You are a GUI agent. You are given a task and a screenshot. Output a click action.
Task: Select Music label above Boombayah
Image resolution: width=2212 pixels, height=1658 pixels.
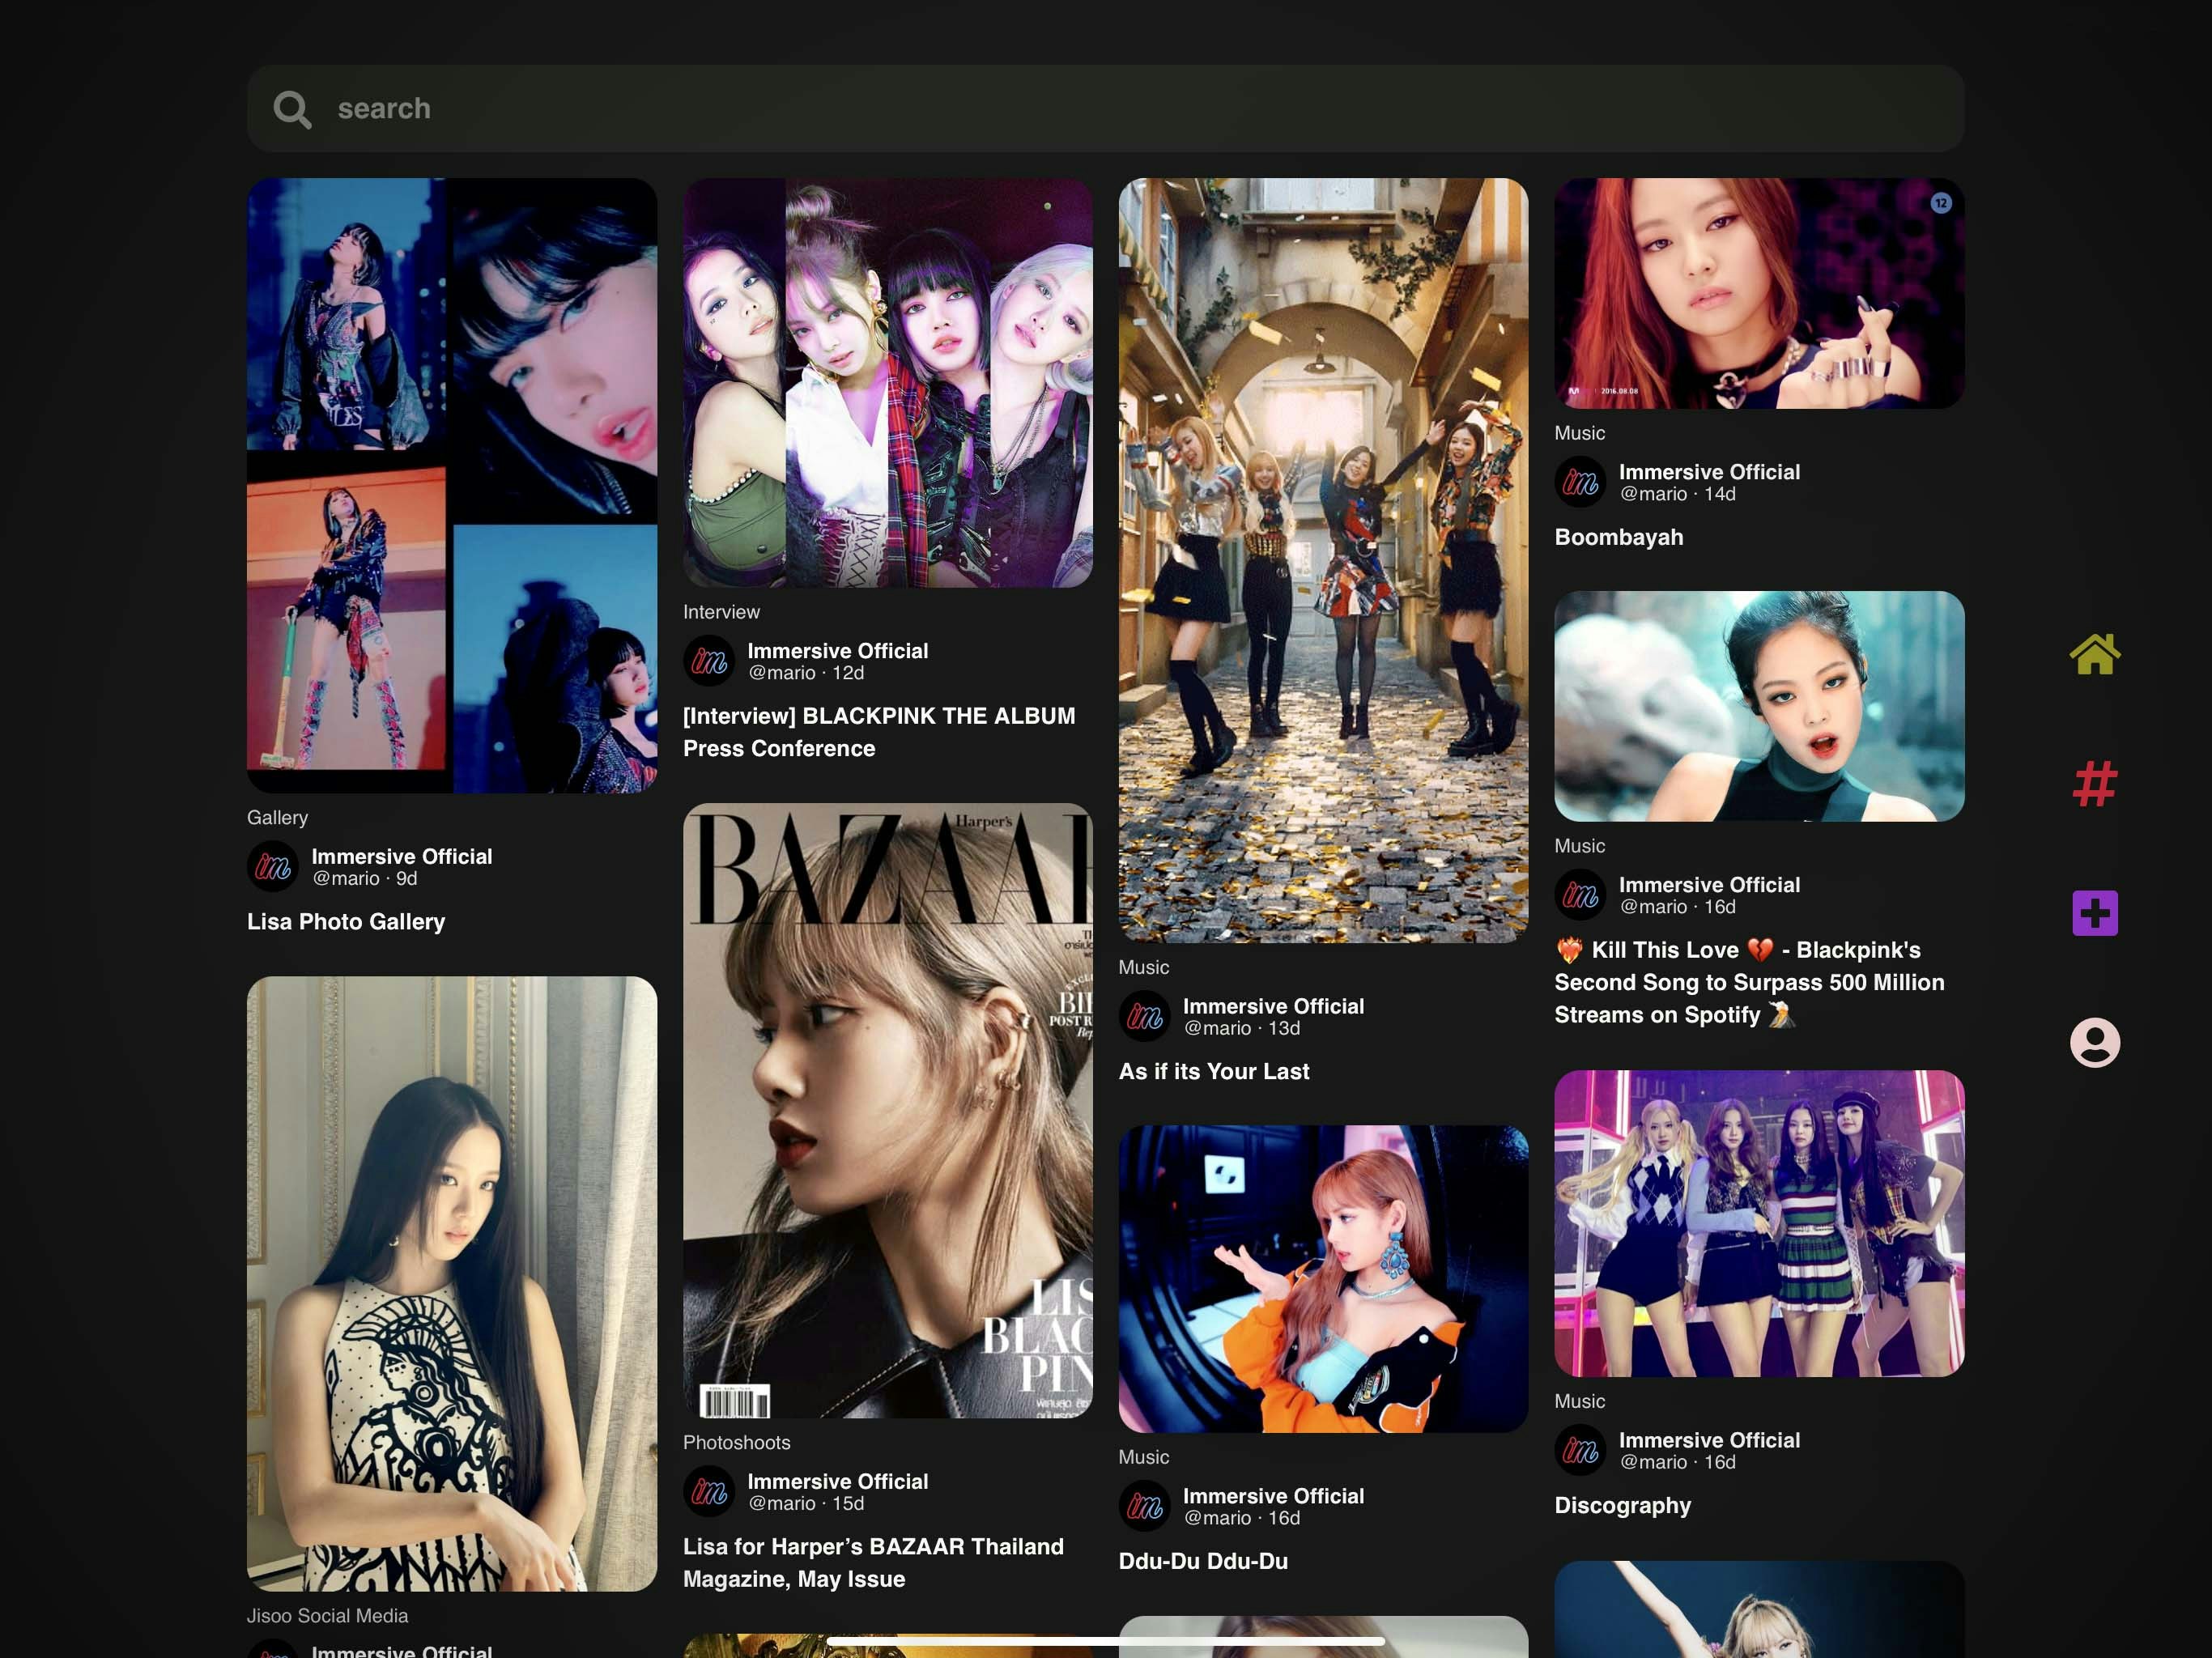[x=1579, y=432]
